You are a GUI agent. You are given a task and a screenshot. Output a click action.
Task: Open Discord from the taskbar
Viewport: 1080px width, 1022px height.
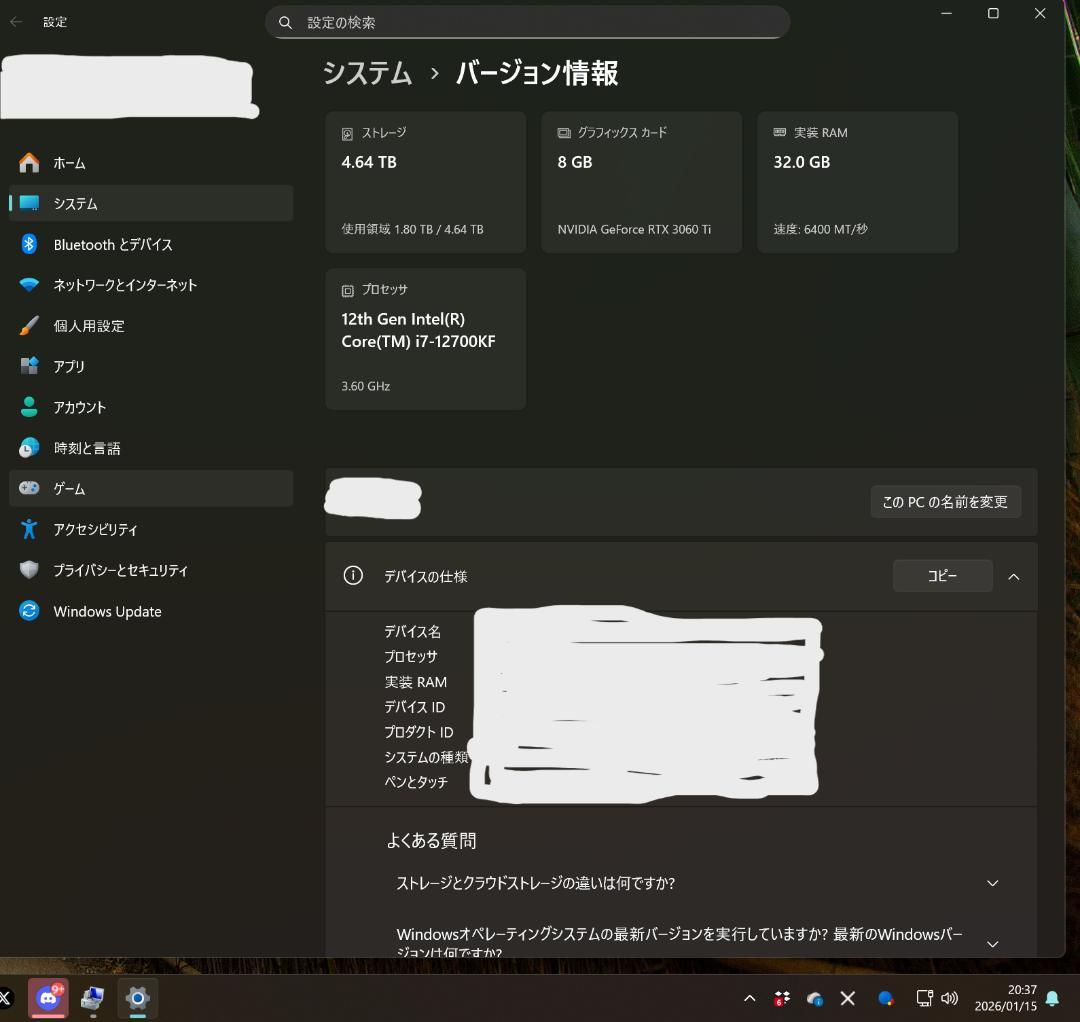click(48, 997)
